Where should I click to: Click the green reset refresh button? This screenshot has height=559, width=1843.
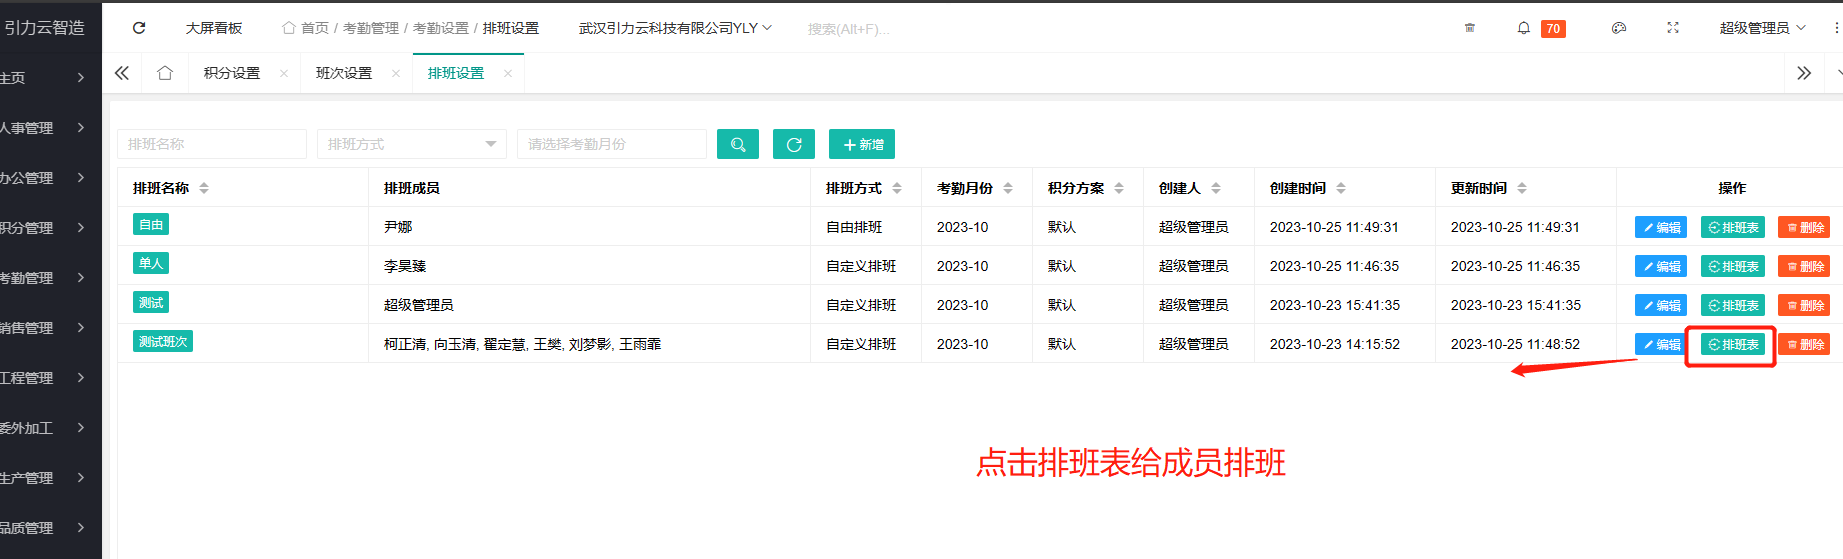pyautogui.click(x=794, y=144)
